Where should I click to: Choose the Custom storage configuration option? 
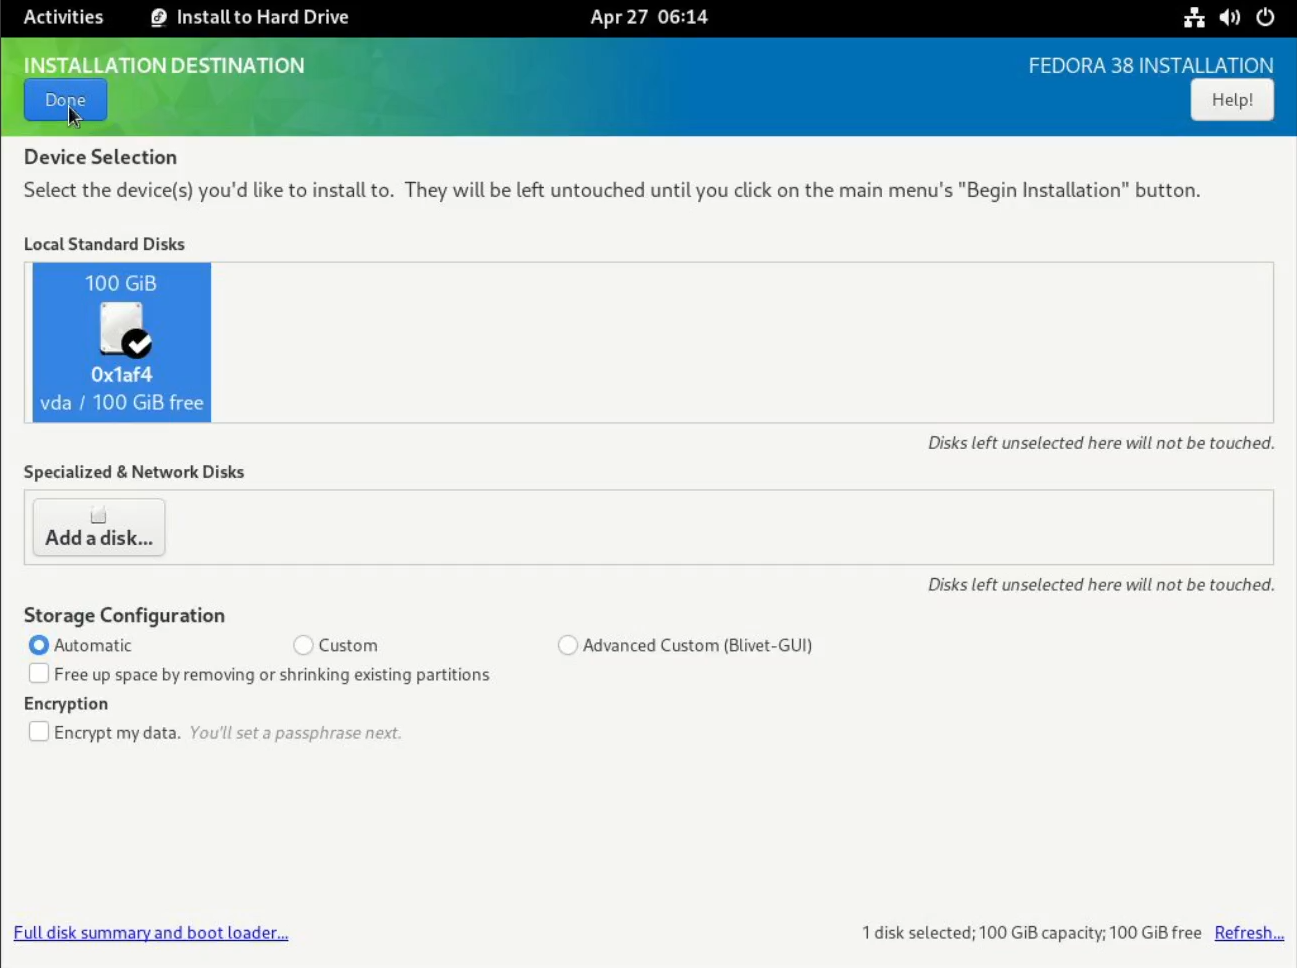pos(303,645)
